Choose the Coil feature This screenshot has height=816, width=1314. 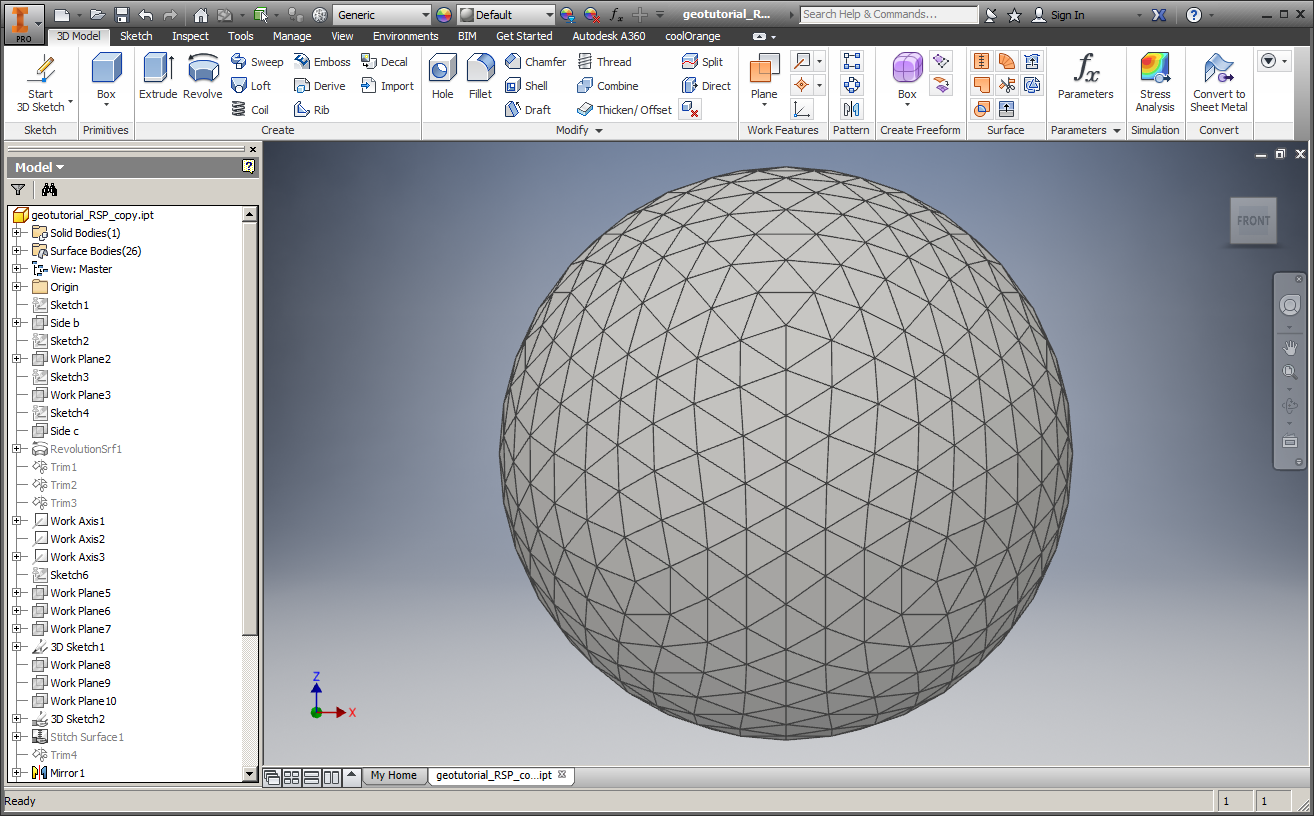pyautogui.click(x=250, y=110)
